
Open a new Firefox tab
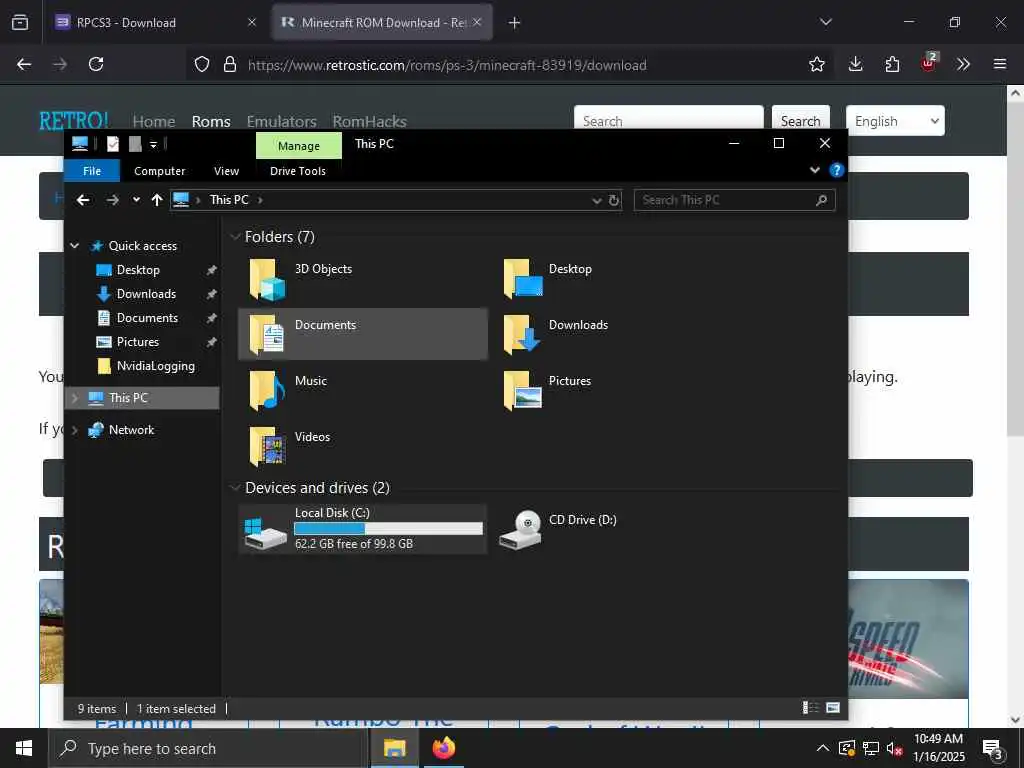coord(514,23)
